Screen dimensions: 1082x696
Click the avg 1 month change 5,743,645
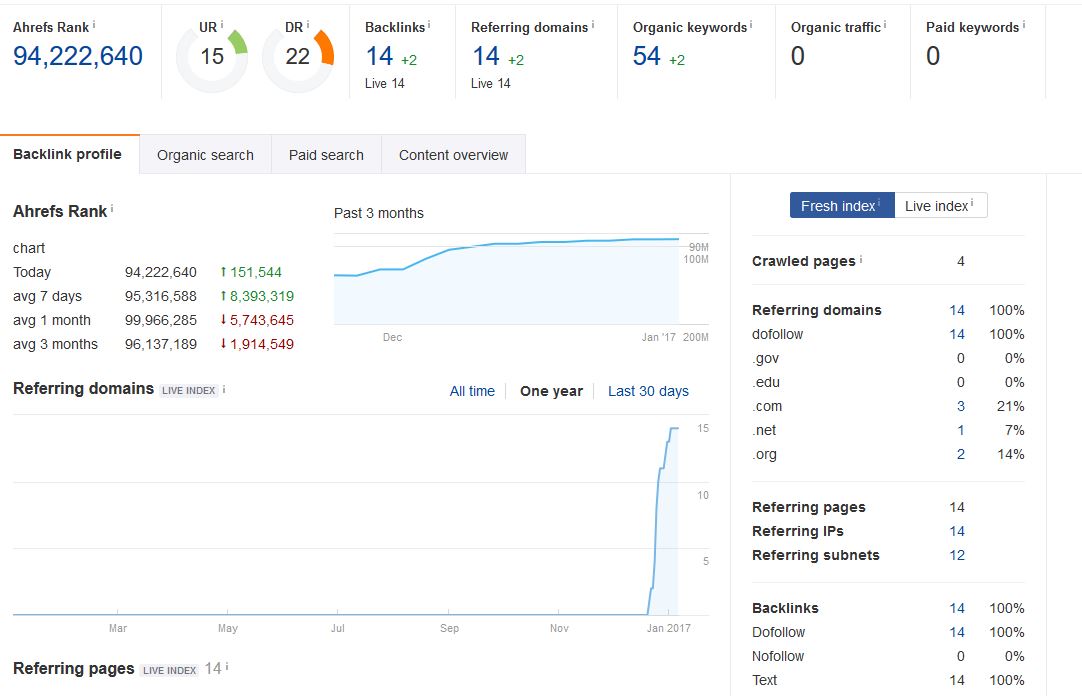pos(257,321)
